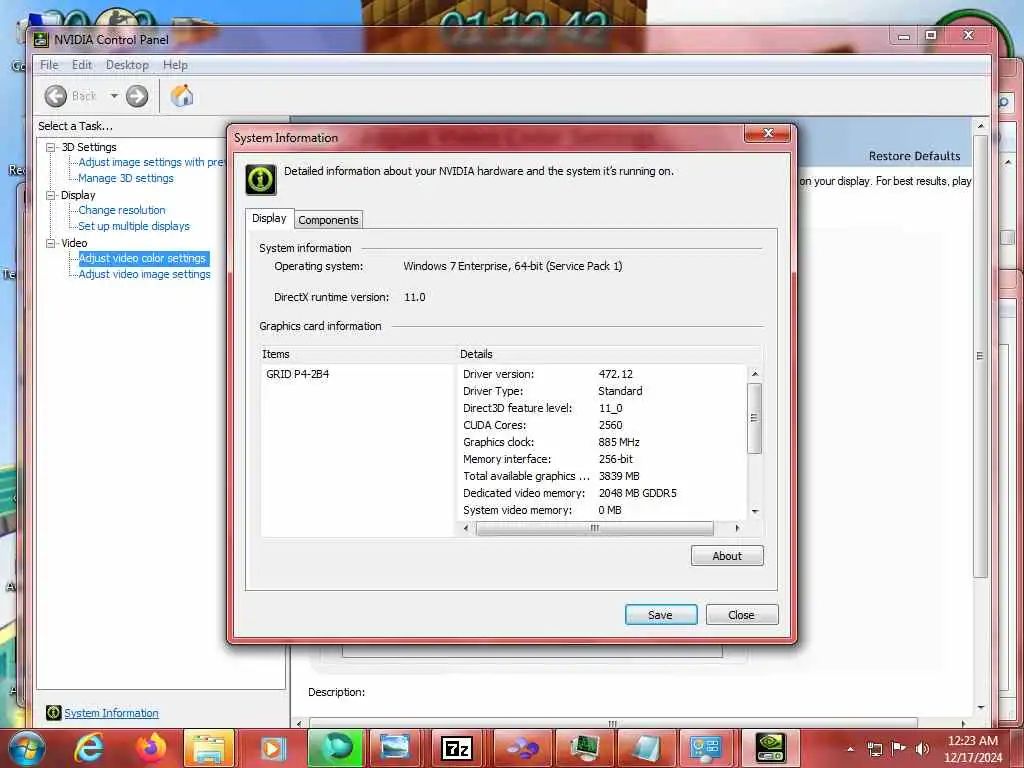Click the Save button
This screenshot has width=1024, height=768.
[661, 615]
